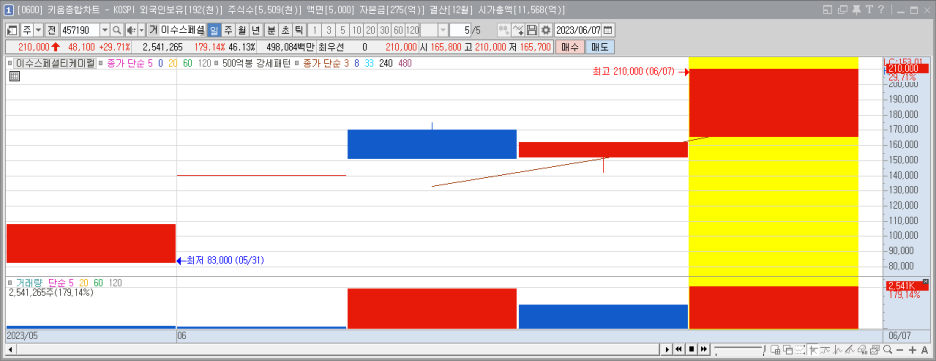Click the small square marker before 이수스페셜티케미컬 legend
This screenshot has height=361, width=936.
(x=10, y=63)
